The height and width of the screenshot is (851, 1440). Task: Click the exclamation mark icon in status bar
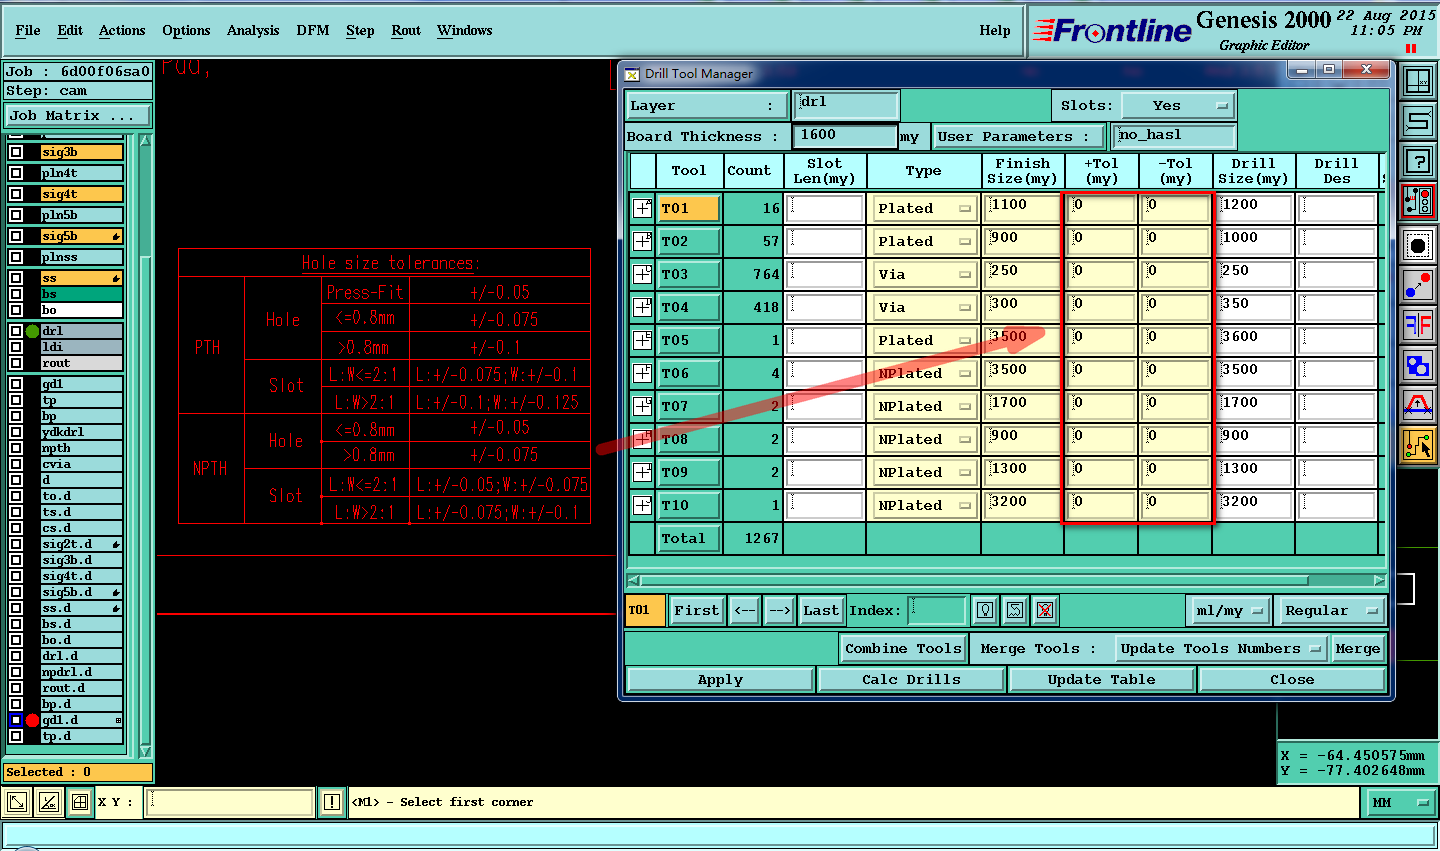[332, 802]
